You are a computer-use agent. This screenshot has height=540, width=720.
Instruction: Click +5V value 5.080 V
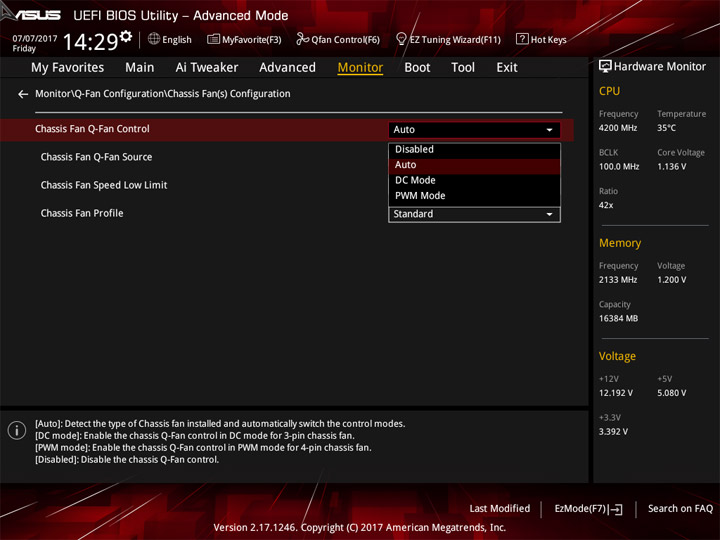click(x=671, y=393)
